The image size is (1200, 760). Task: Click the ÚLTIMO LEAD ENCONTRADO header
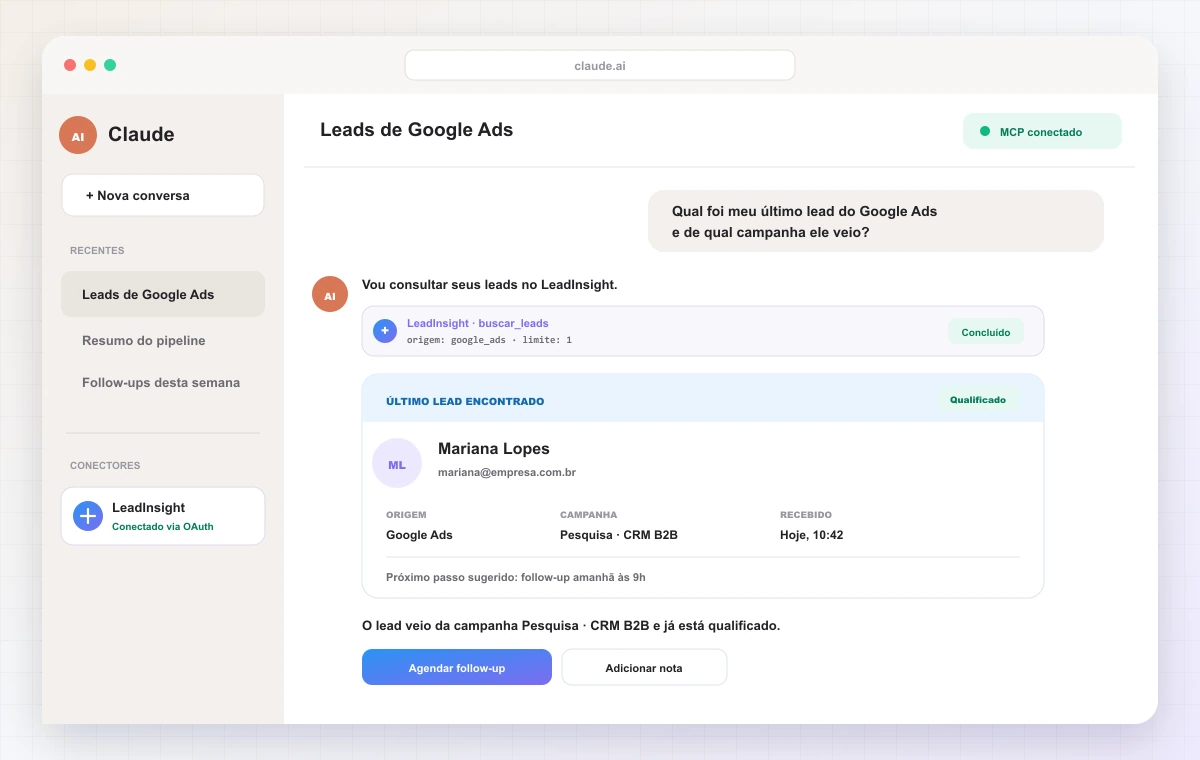[x=465, y=402]
